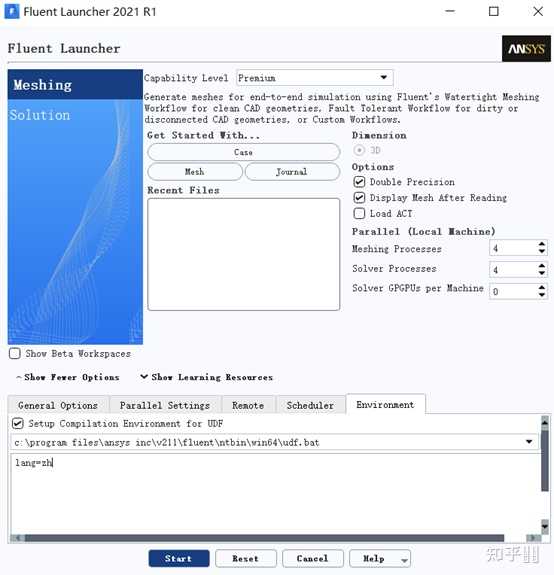Decrease Meshing Processes with down arrow
Screen dimensions: 554x575
click(x=542, y=252)
